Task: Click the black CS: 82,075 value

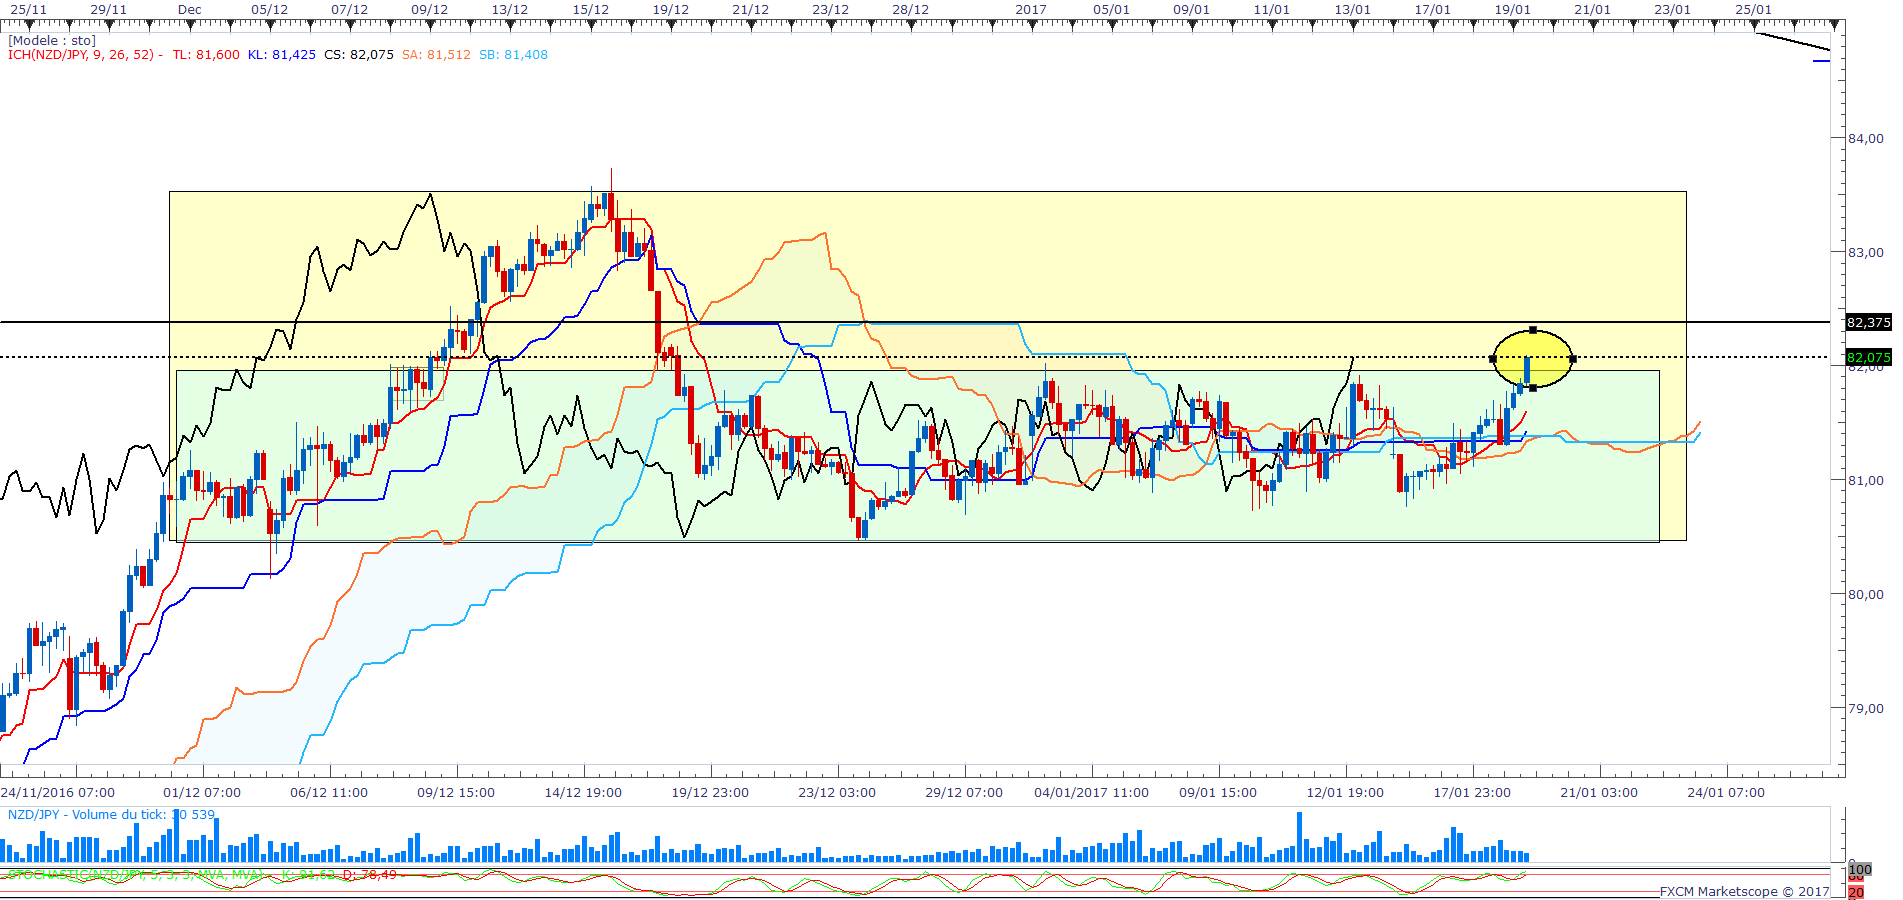Action: point(359,55)
